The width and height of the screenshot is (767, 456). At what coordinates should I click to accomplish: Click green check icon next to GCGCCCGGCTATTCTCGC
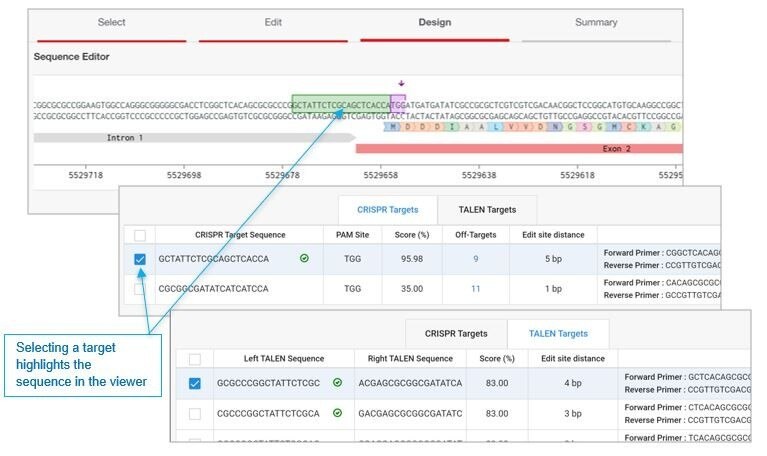click(x=338, y=383)
